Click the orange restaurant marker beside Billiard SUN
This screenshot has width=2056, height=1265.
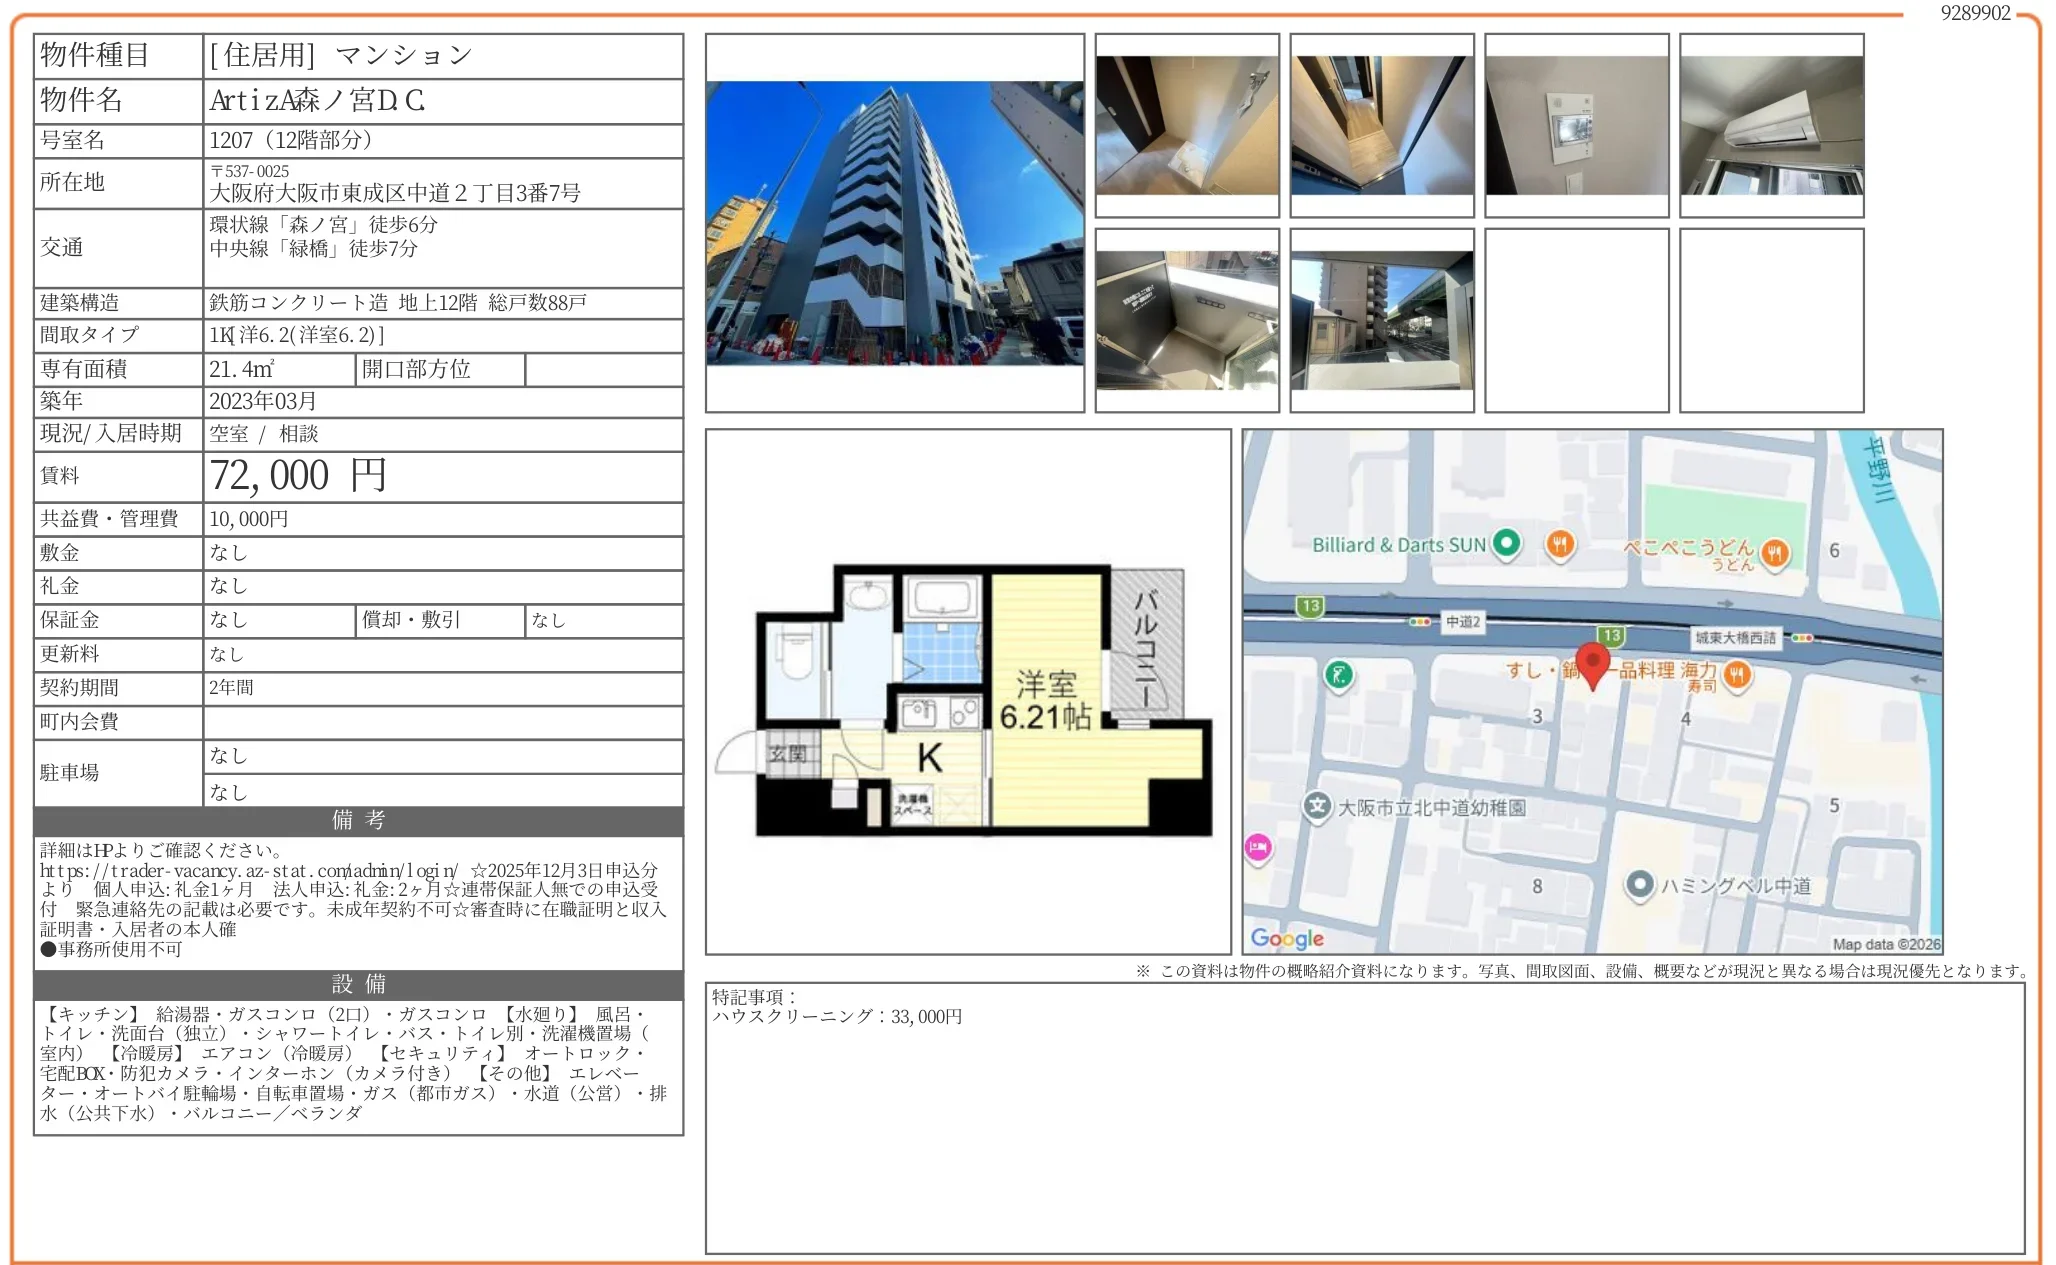pos(1560,544)
